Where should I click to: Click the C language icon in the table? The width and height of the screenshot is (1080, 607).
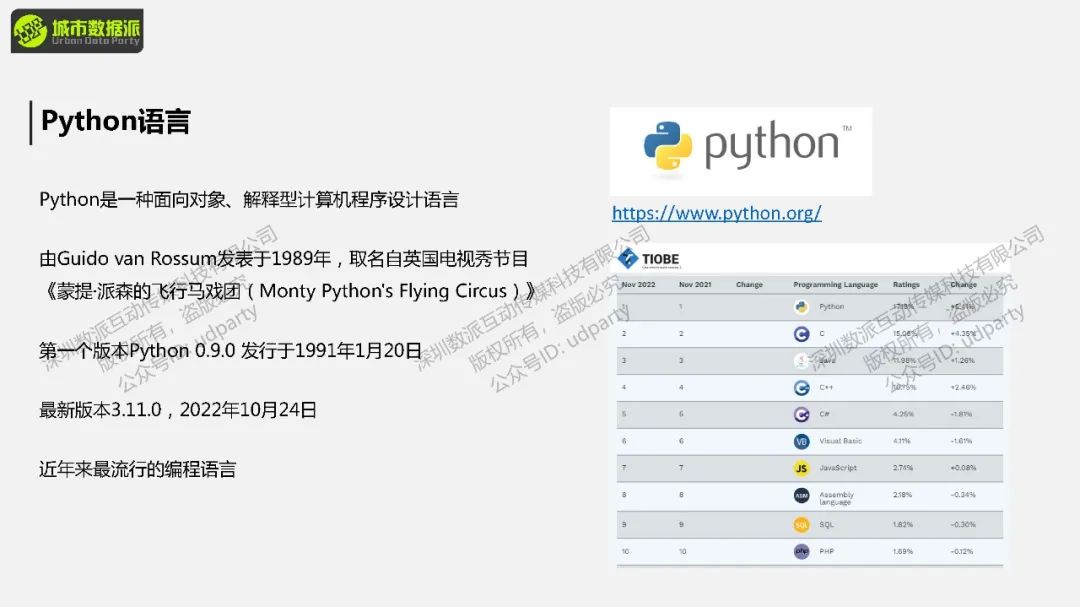[x=801, y=334]
